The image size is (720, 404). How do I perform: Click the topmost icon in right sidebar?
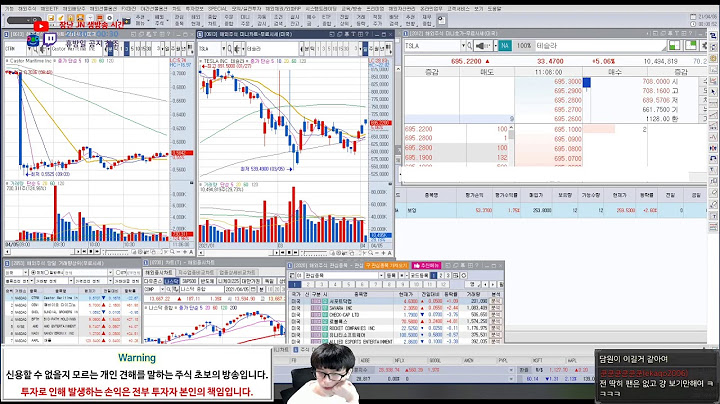(713, 35)
